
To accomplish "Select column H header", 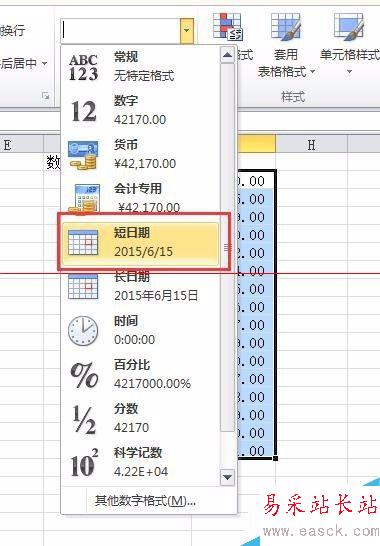I will coord(311,145).
